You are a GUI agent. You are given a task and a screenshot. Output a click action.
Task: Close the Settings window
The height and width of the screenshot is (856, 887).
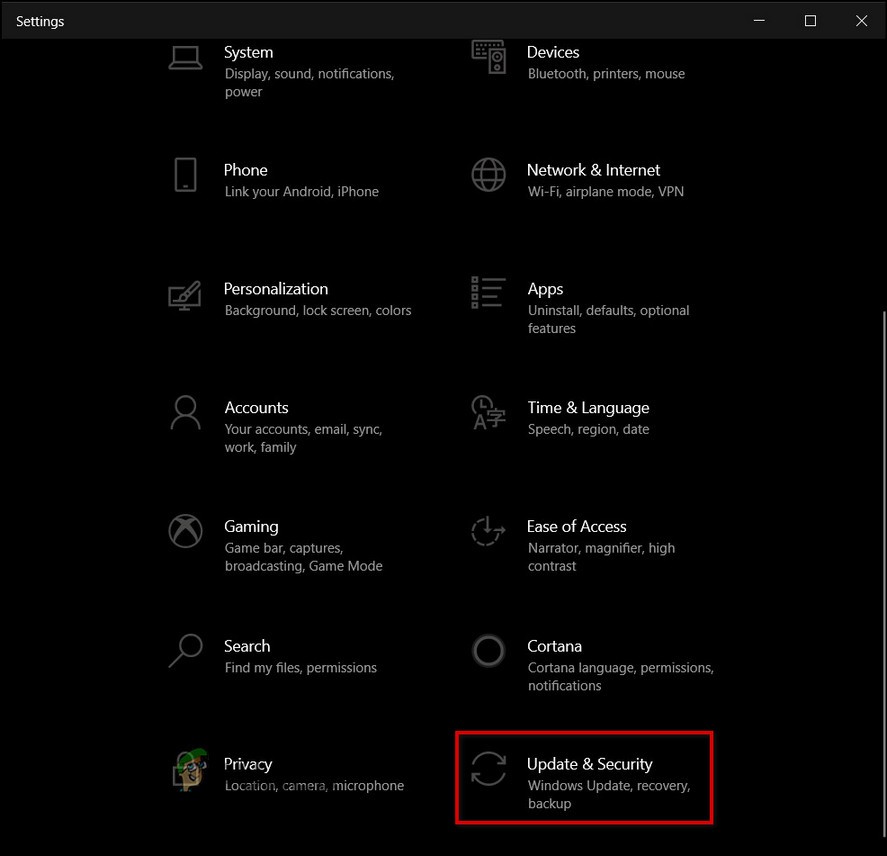tap(861, 21)
